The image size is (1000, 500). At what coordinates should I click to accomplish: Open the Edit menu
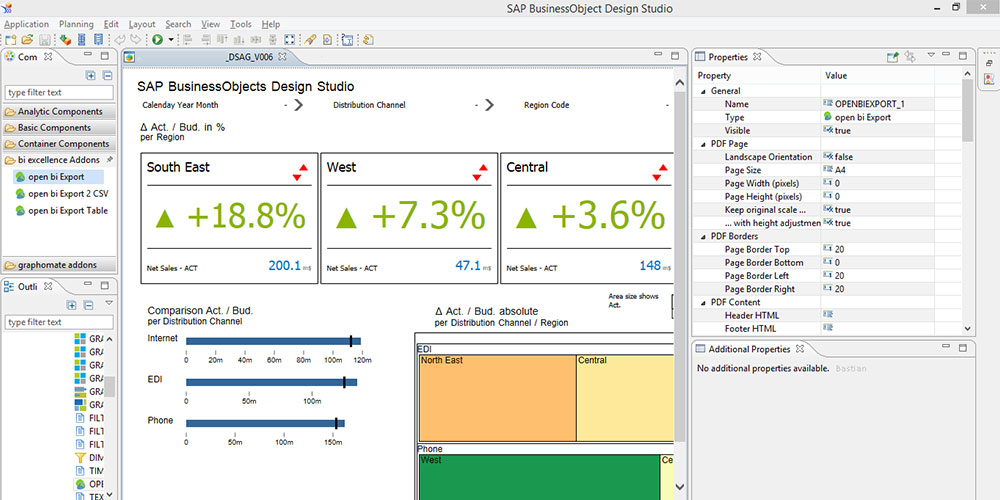pyautogui.click(x=112, y=24)
